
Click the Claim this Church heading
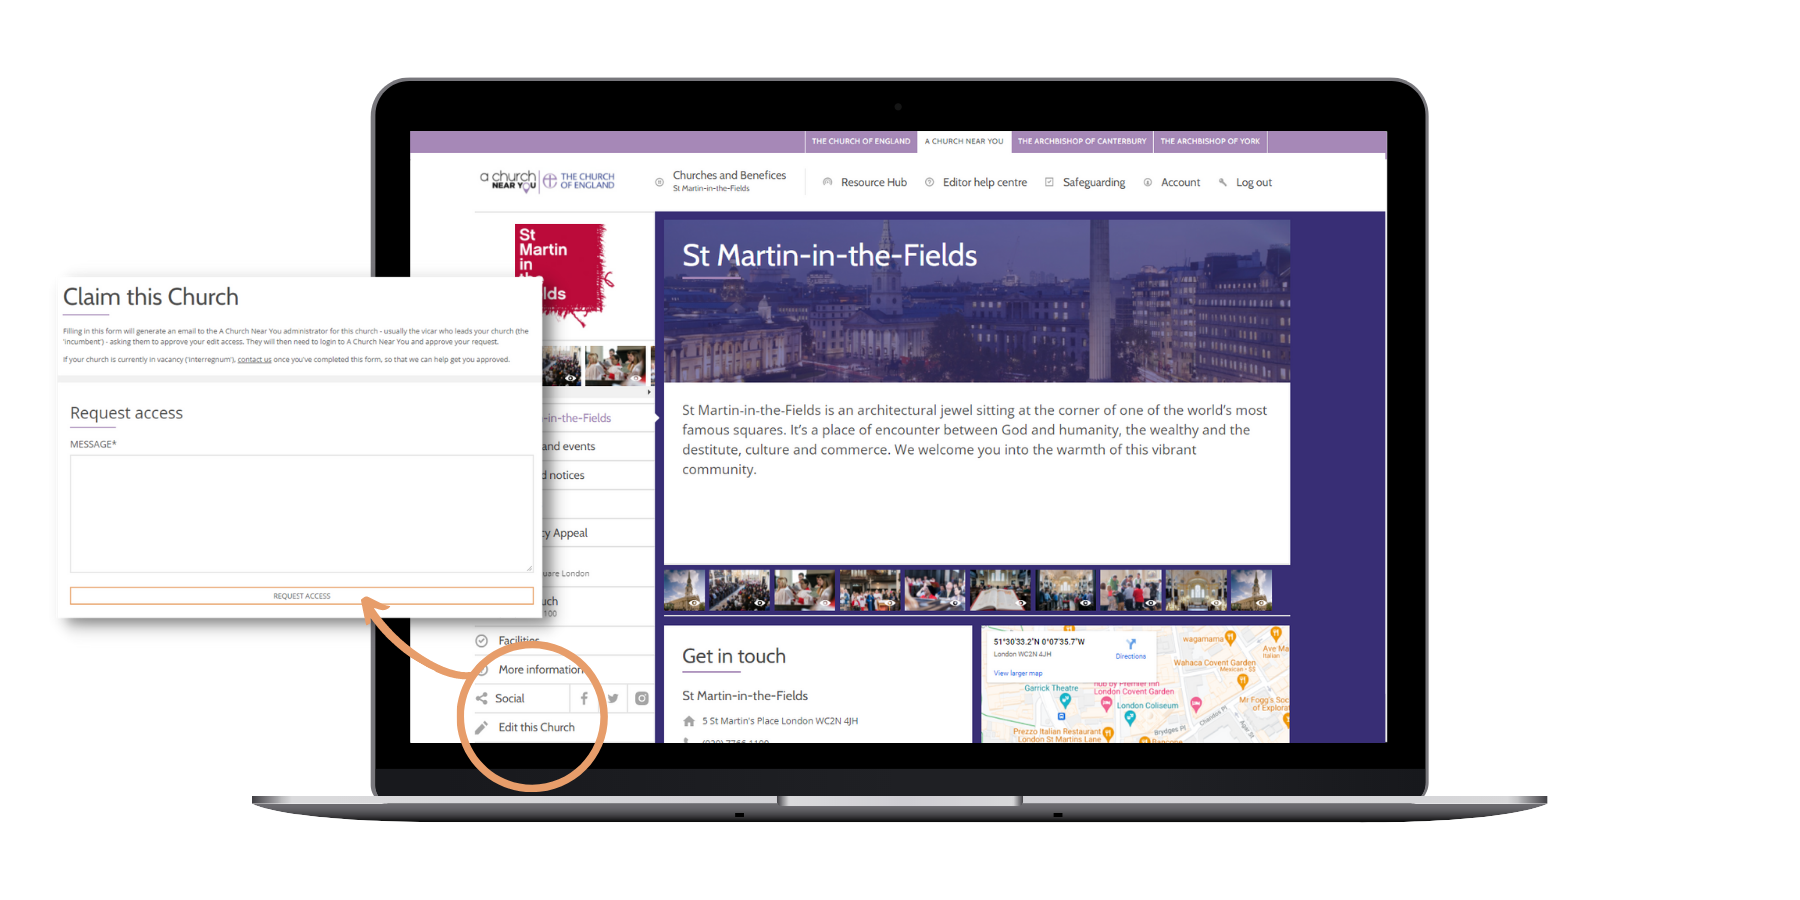151,297
